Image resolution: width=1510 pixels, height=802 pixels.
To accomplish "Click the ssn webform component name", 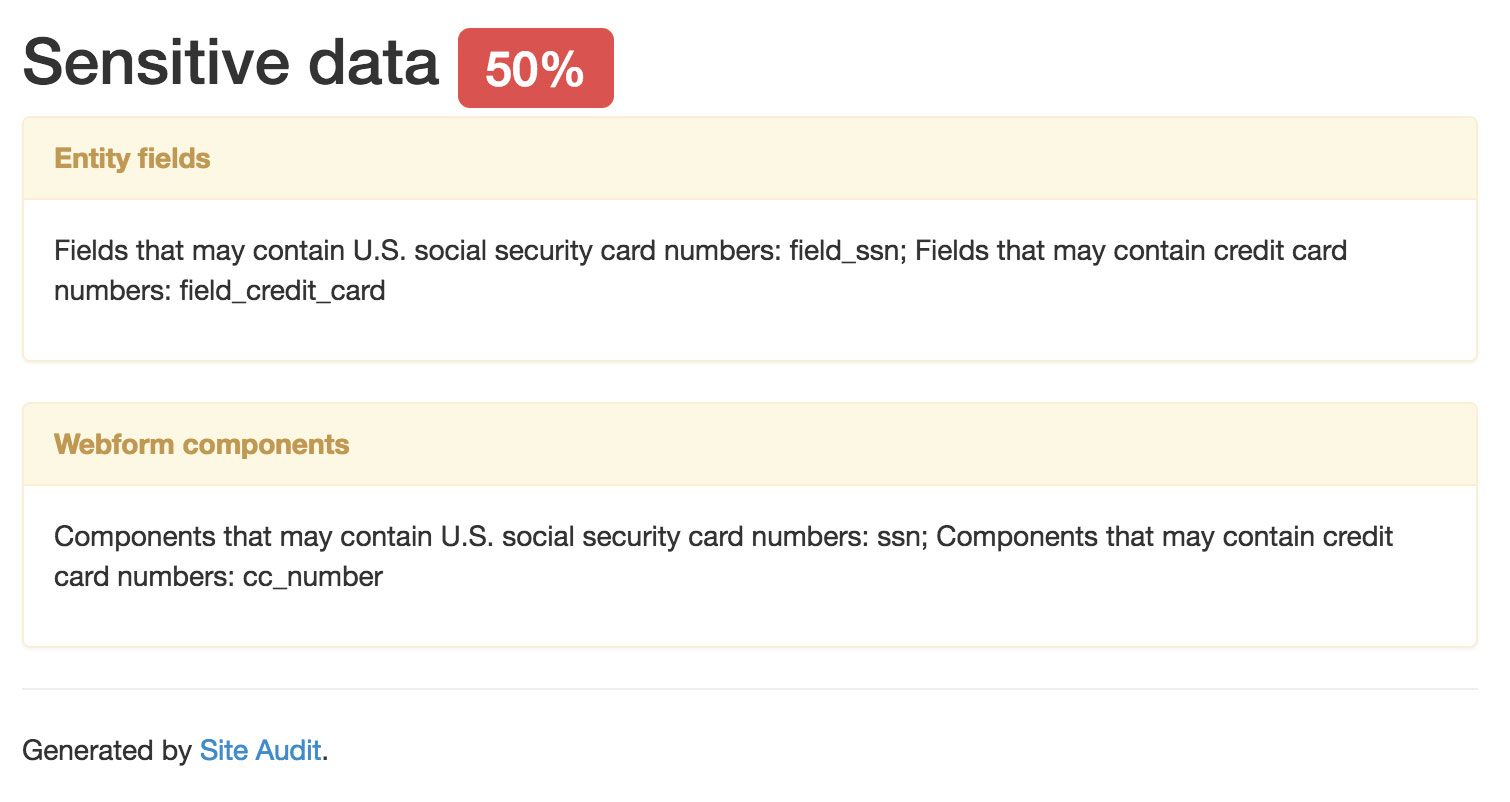I will click(902, 536).
